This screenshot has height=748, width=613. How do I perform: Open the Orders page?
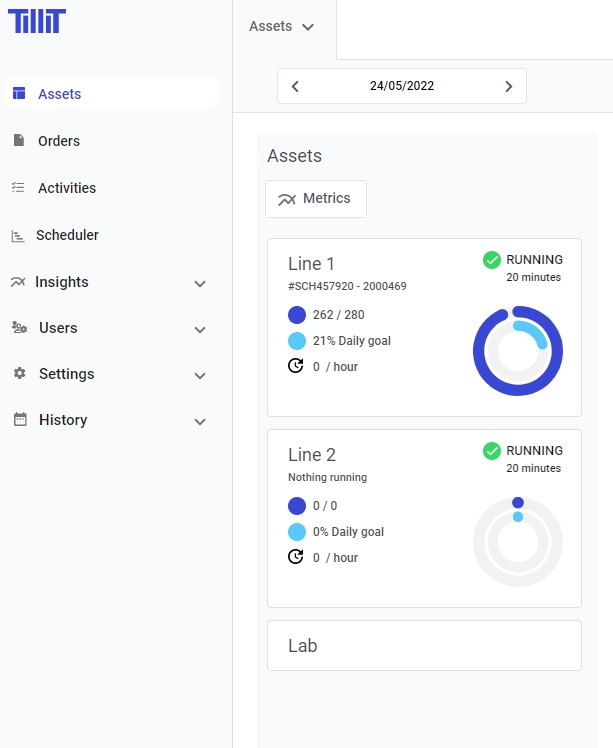59,141
